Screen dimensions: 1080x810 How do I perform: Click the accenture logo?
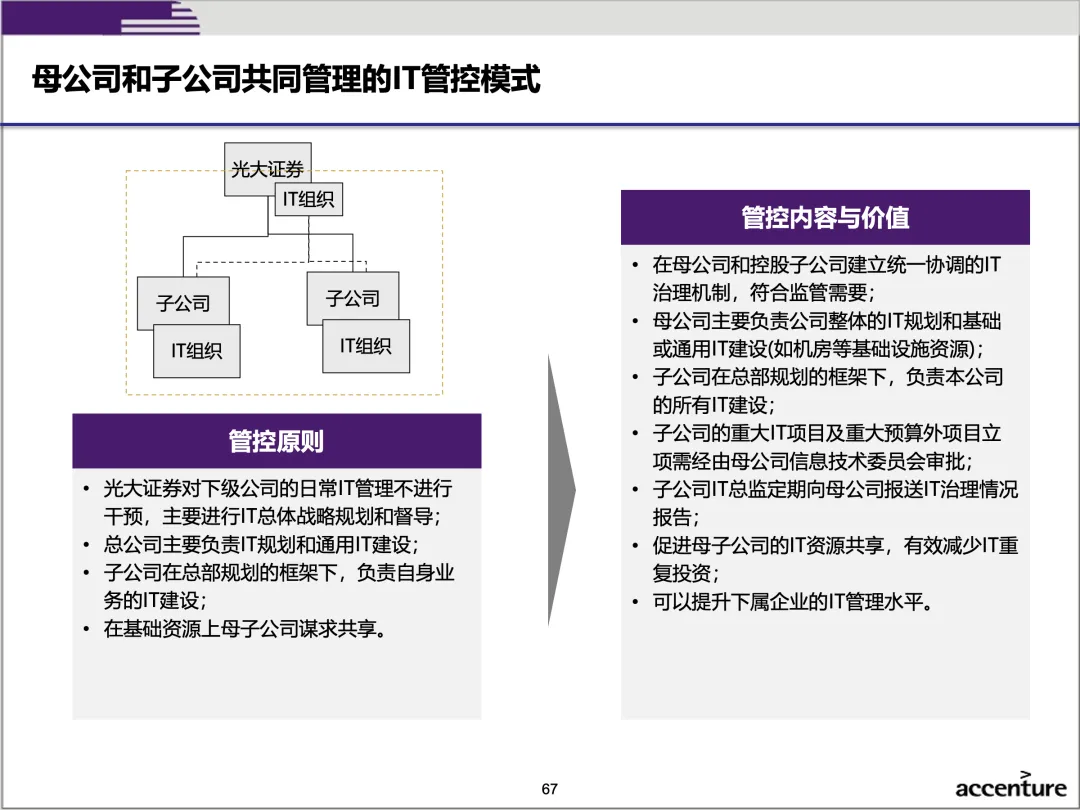pyautogui.click(x=1010, y=785)
